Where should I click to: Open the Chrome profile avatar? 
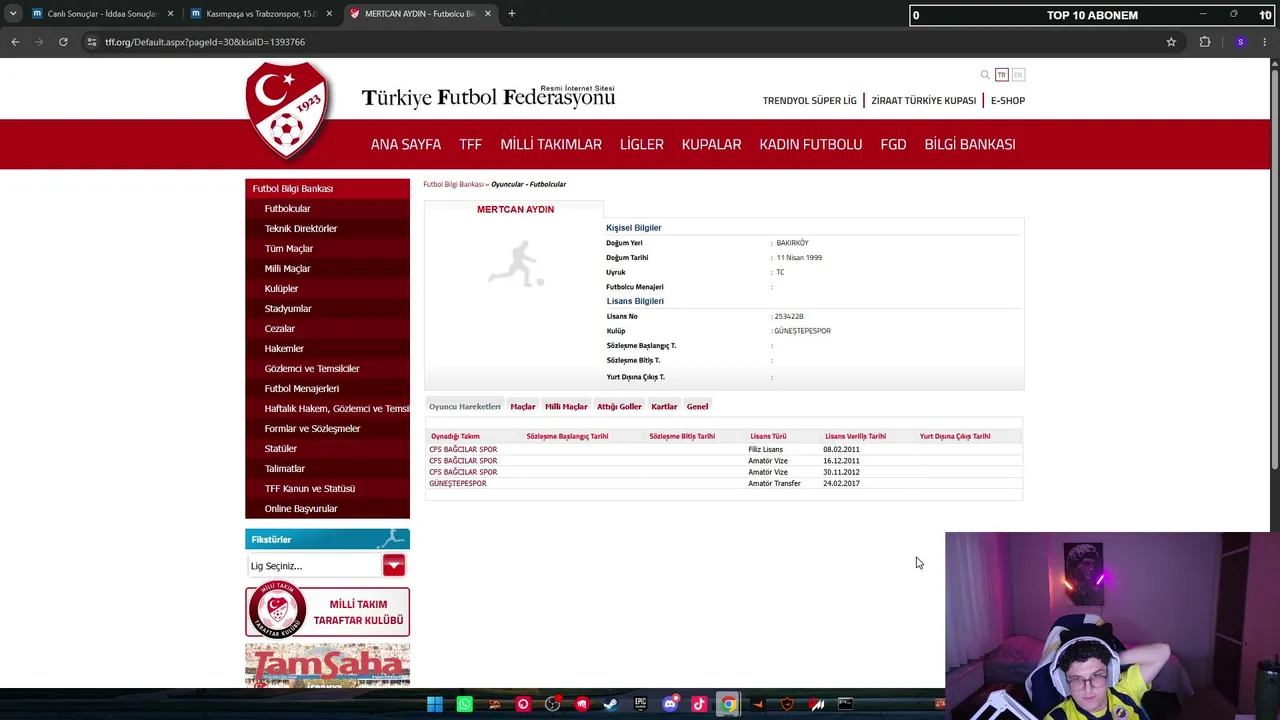(x=1240, y=42)
